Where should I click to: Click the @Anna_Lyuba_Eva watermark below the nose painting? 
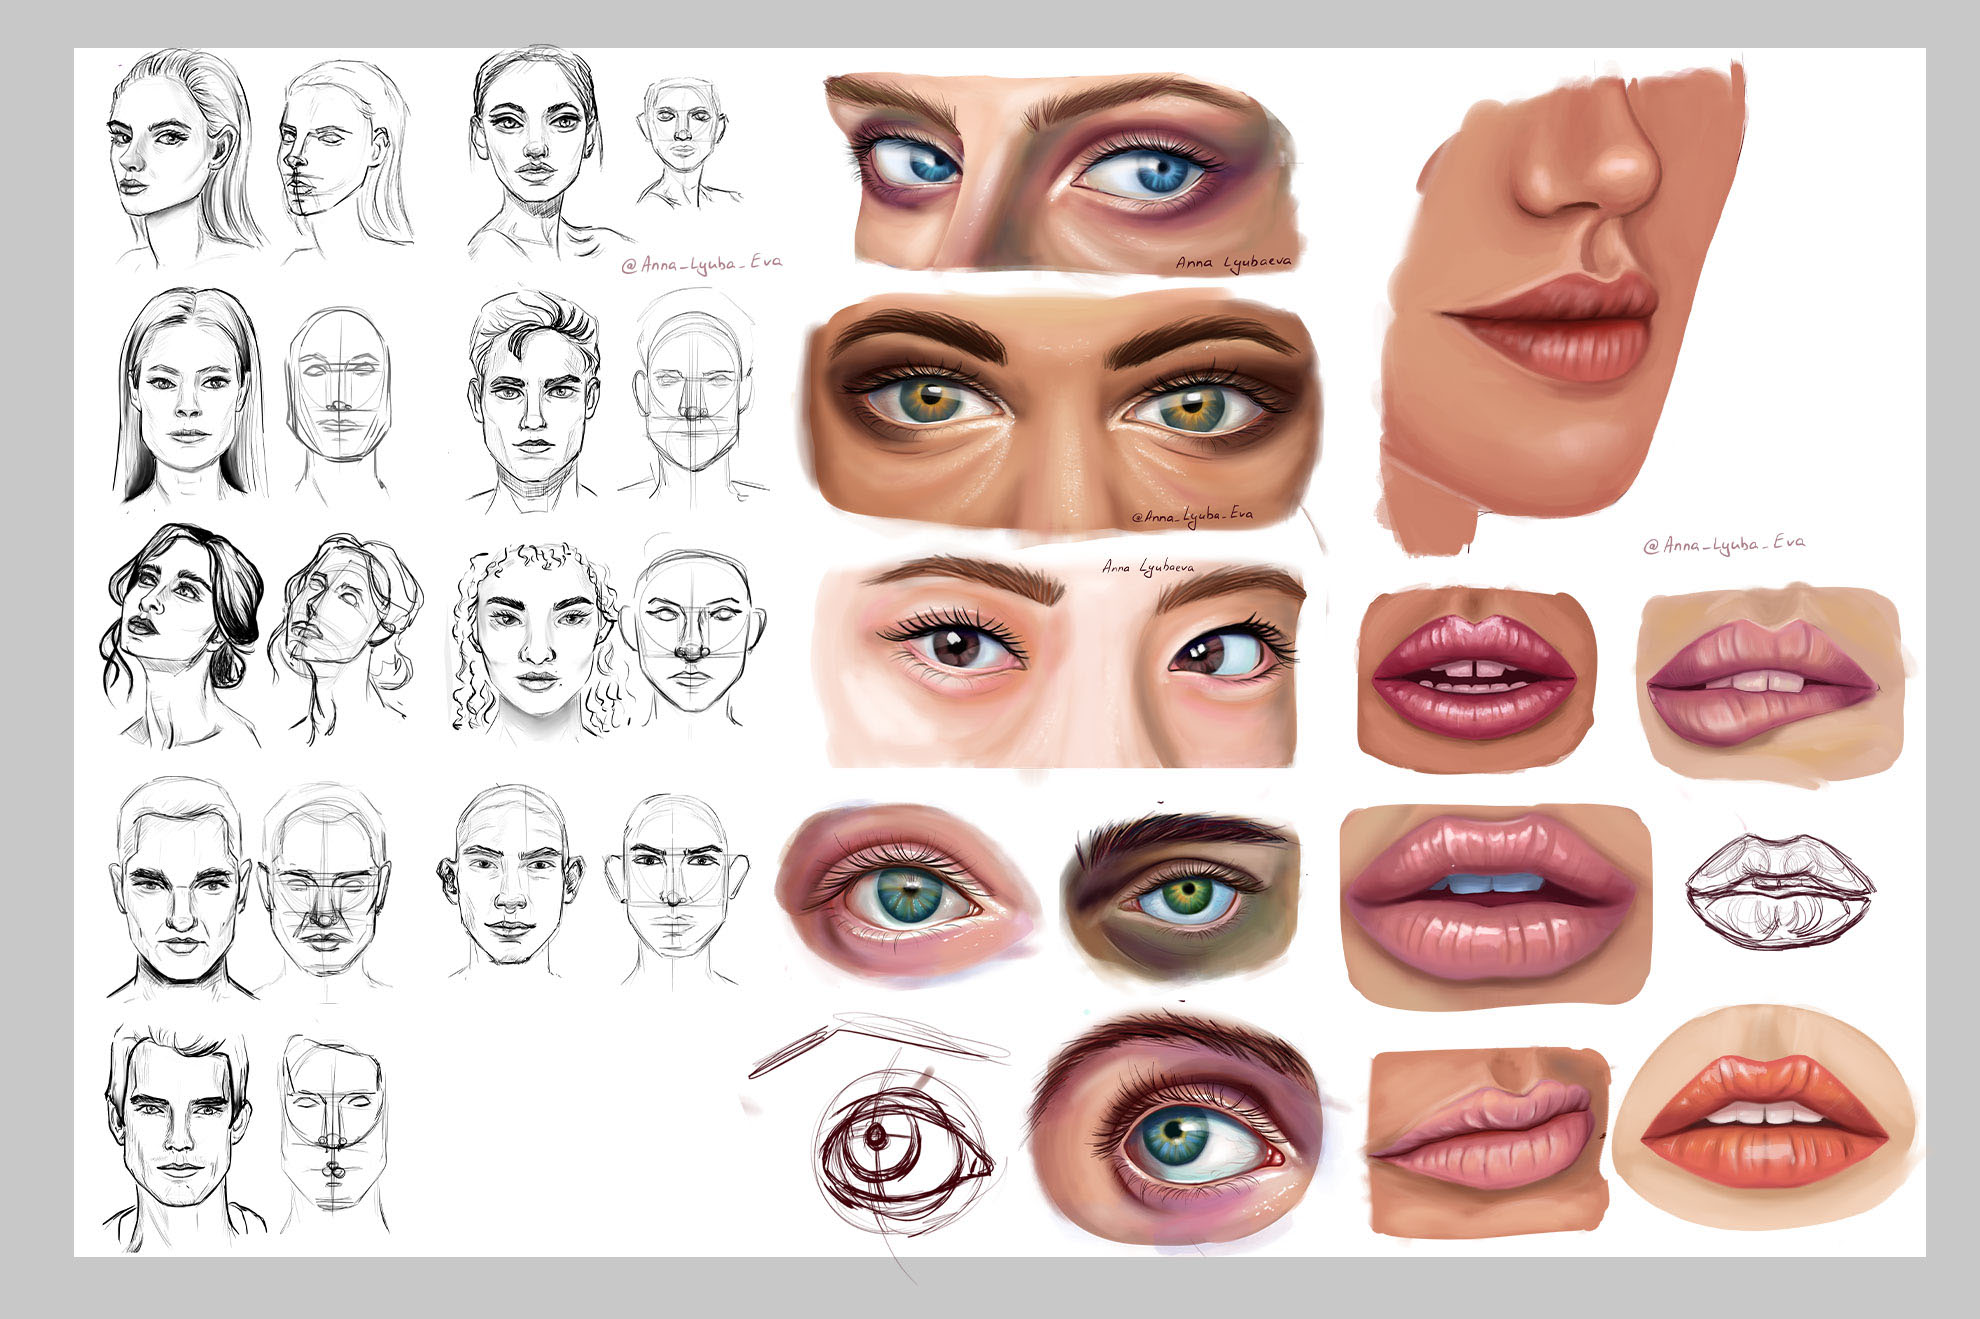click(1724, 544)
